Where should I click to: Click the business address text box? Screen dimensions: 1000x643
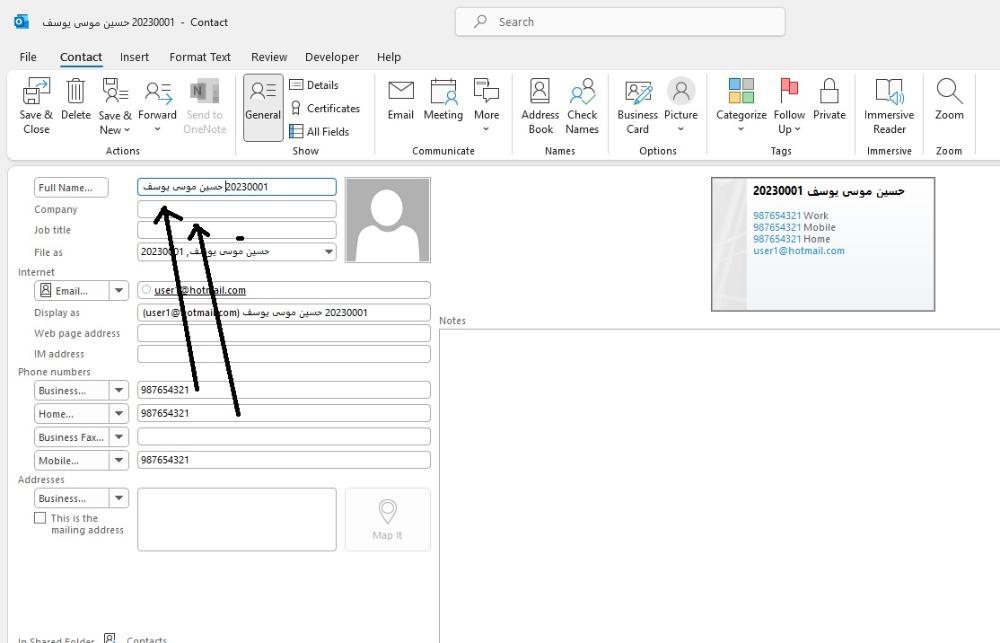point(237,519)
